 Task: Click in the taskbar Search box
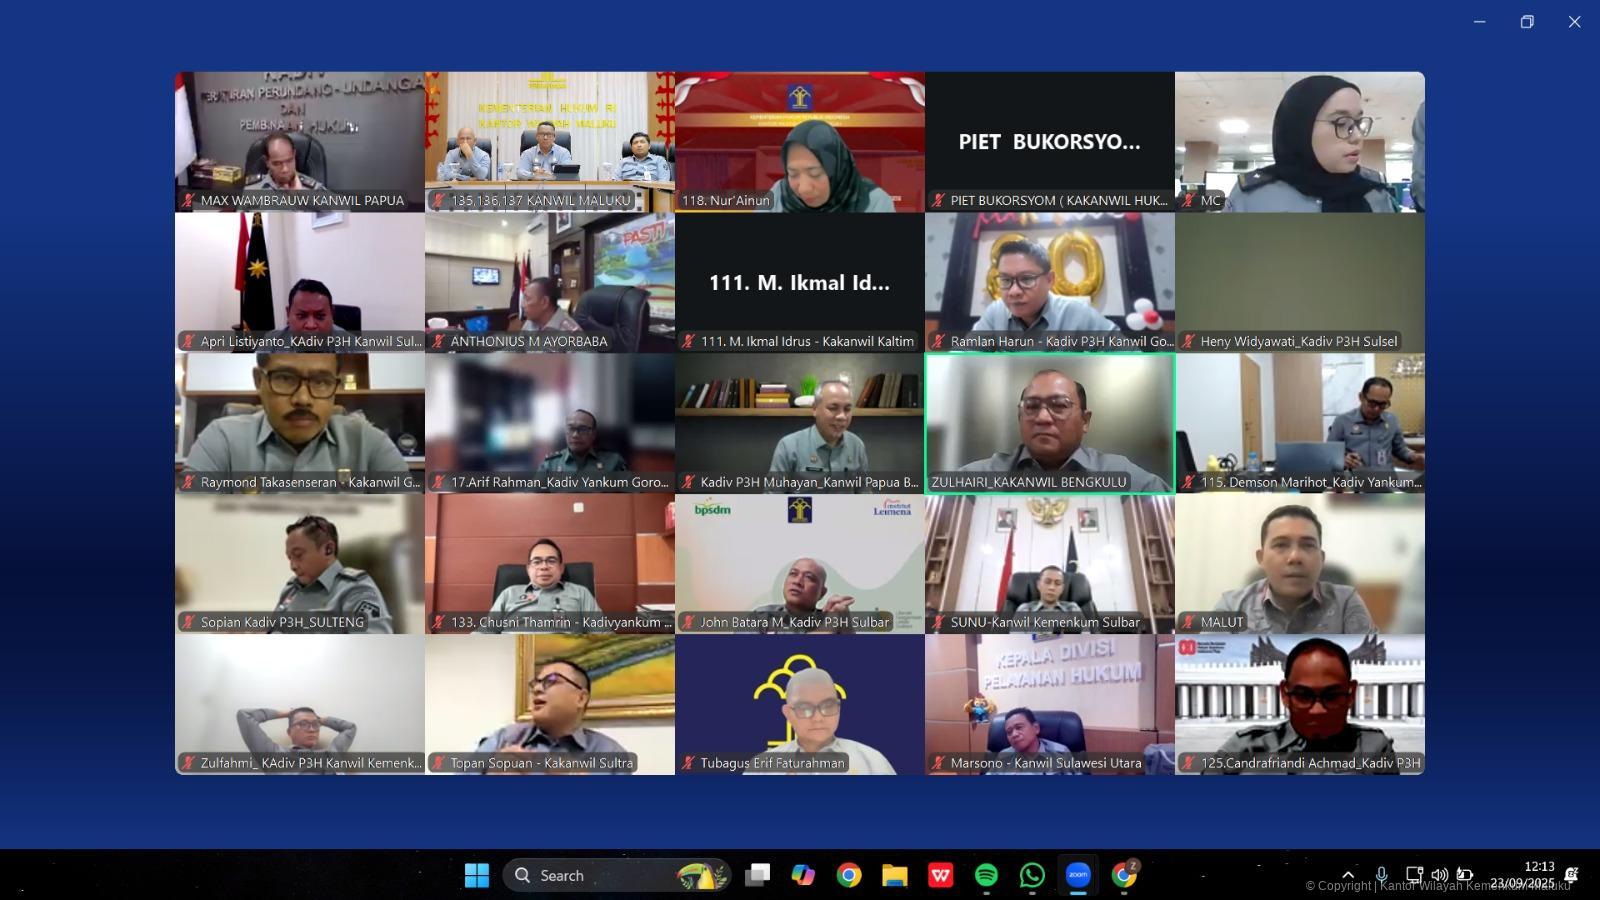[x=600, y=875]
